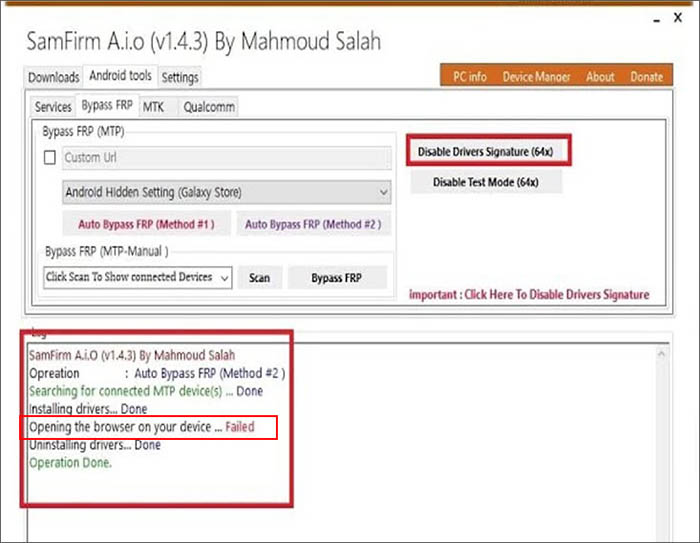
Task: Open the Qualcomm sub-tab
Action: tap(209, 107)
